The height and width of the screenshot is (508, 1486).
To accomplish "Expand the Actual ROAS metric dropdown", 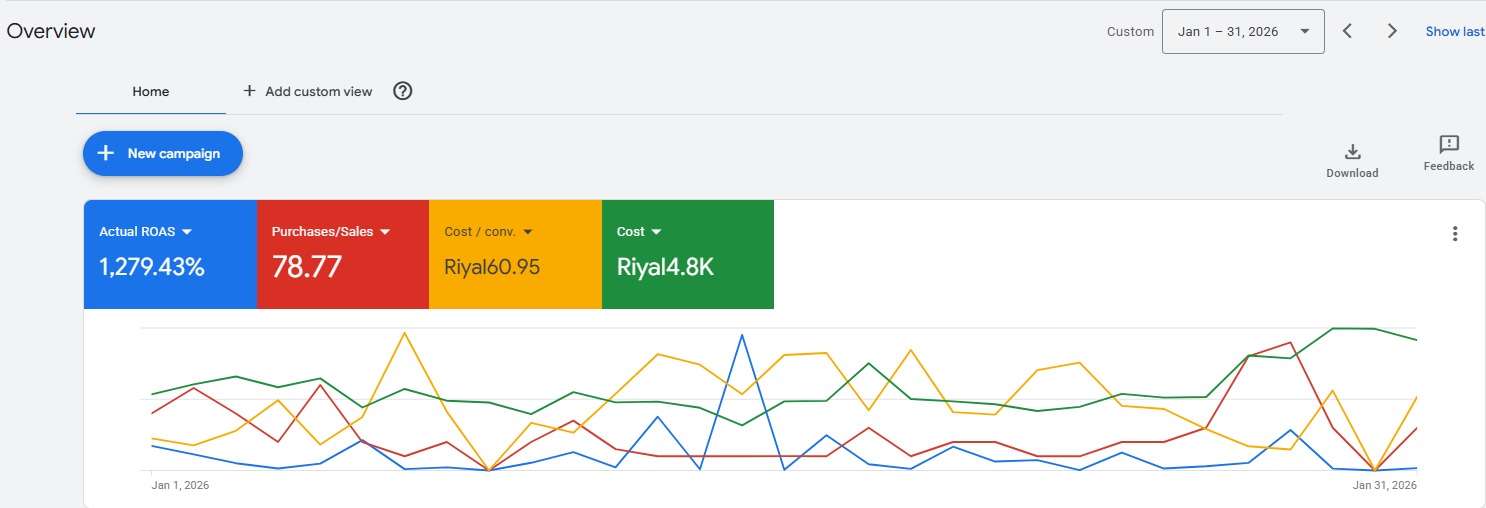I will coord(187,232).
